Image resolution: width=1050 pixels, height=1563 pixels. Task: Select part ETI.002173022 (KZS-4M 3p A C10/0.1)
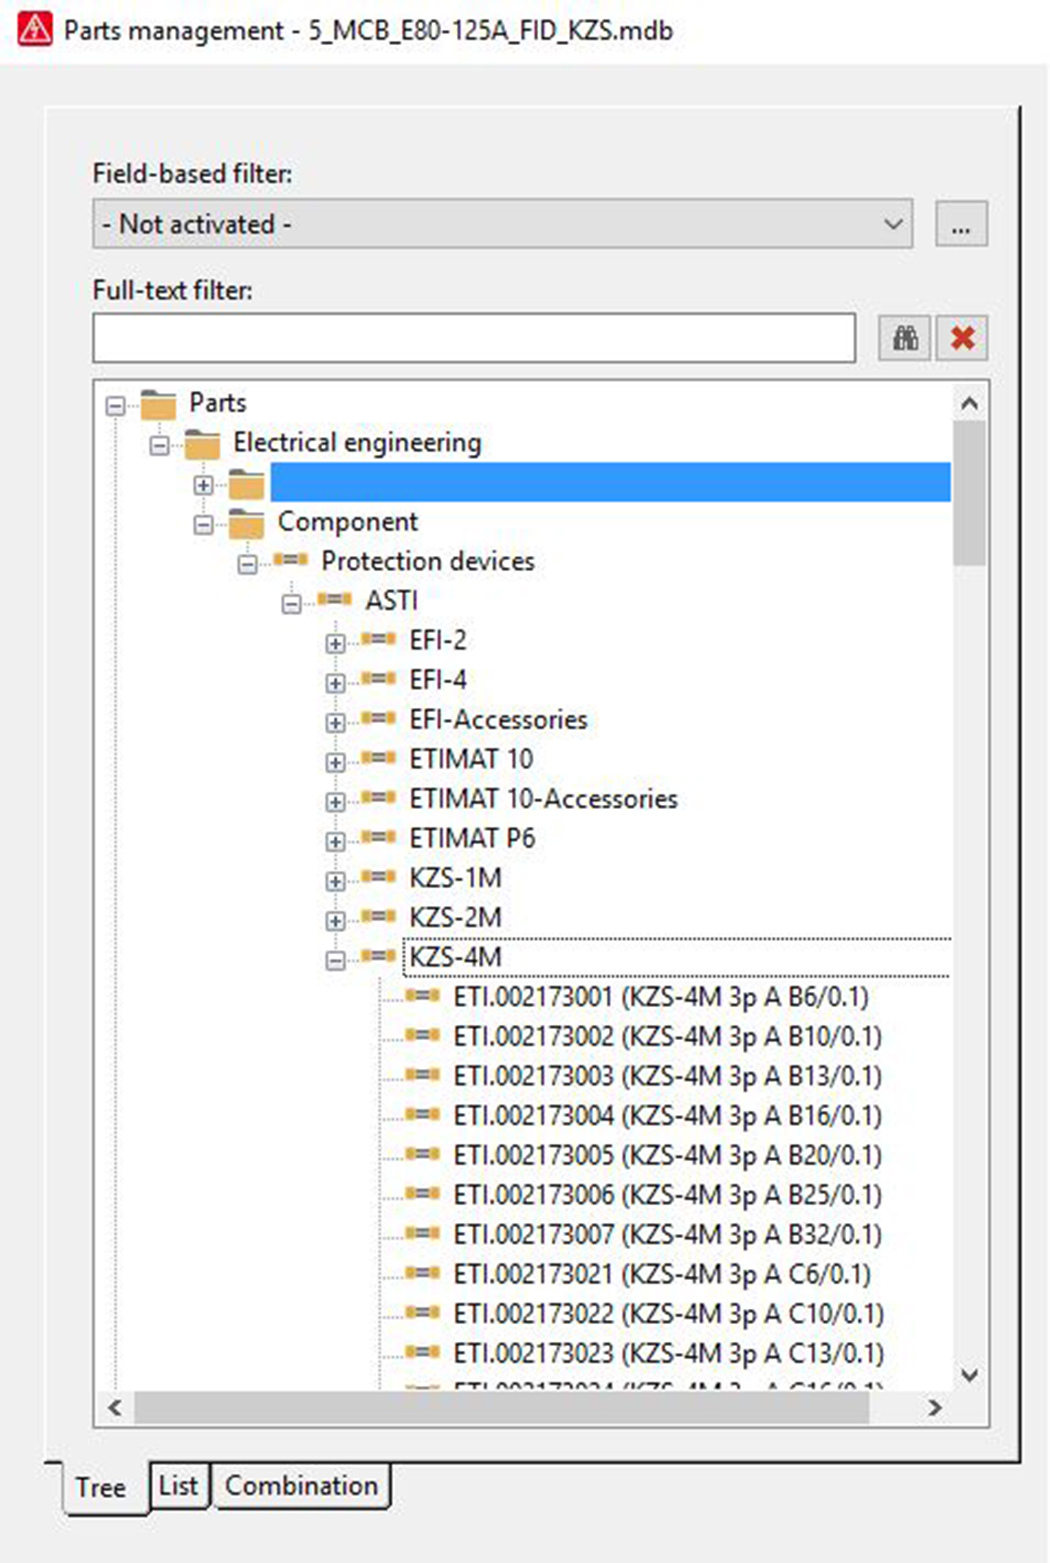(669, 1313)
